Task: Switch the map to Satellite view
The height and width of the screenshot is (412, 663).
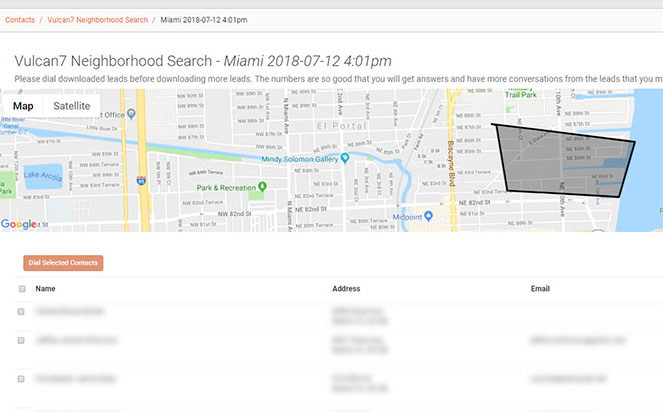Action: click(71, 106)
